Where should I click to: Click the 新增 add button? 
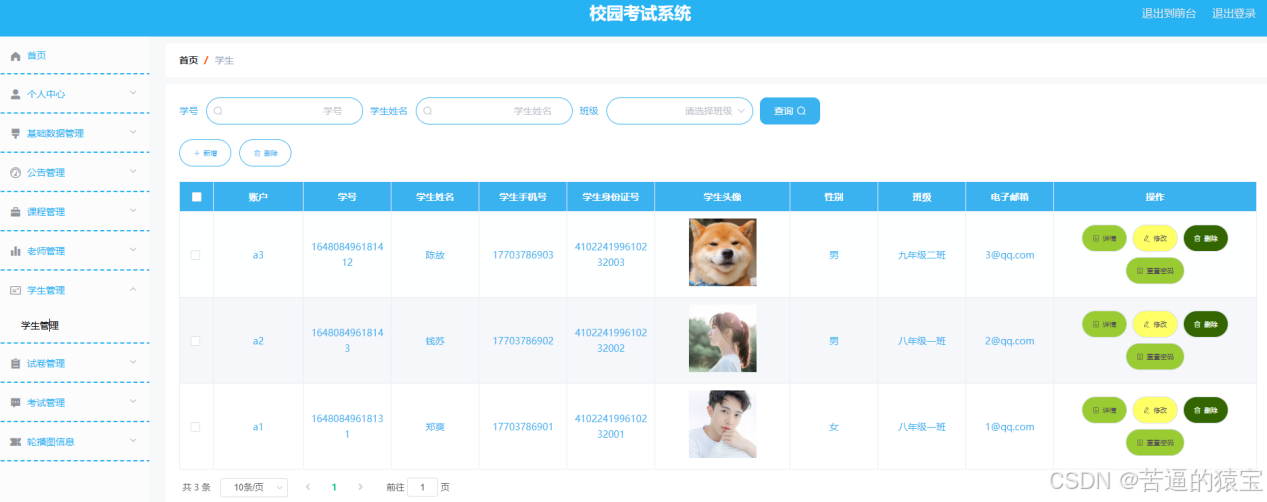click(205, 153)
